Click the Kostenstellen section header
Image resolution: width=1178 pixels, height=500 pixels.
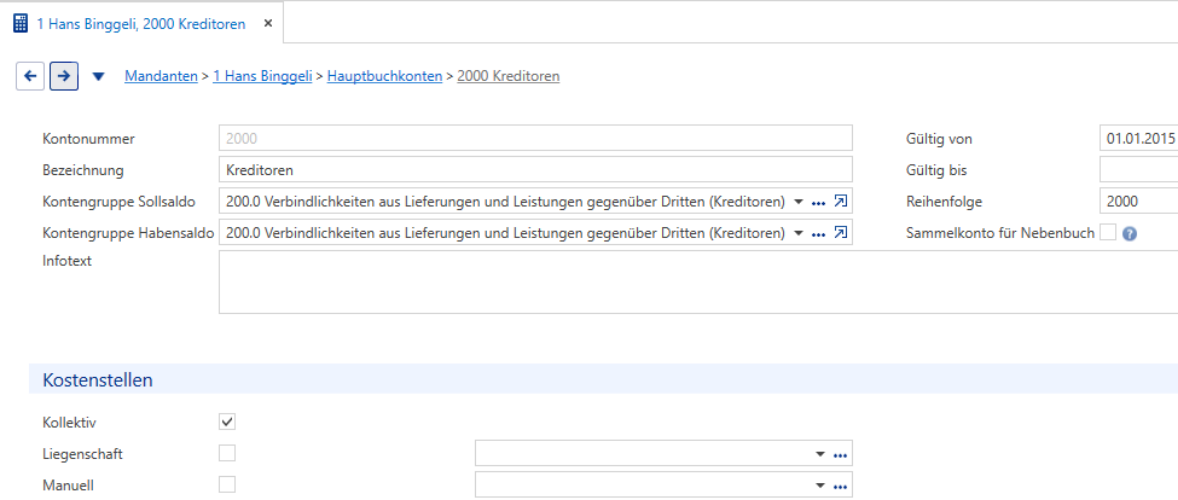point(603,380)
